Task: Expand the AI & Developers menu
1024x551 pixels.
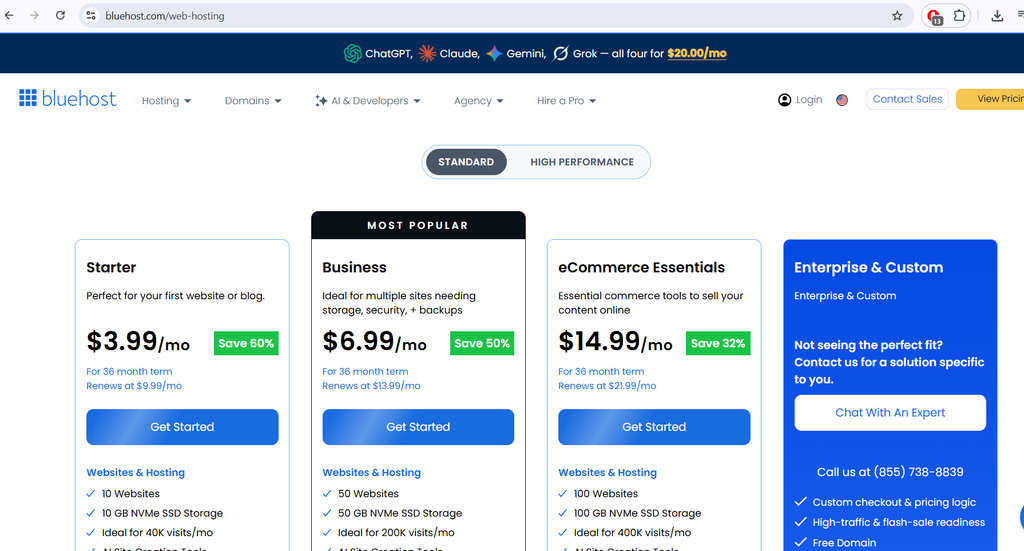Action: 368,101
